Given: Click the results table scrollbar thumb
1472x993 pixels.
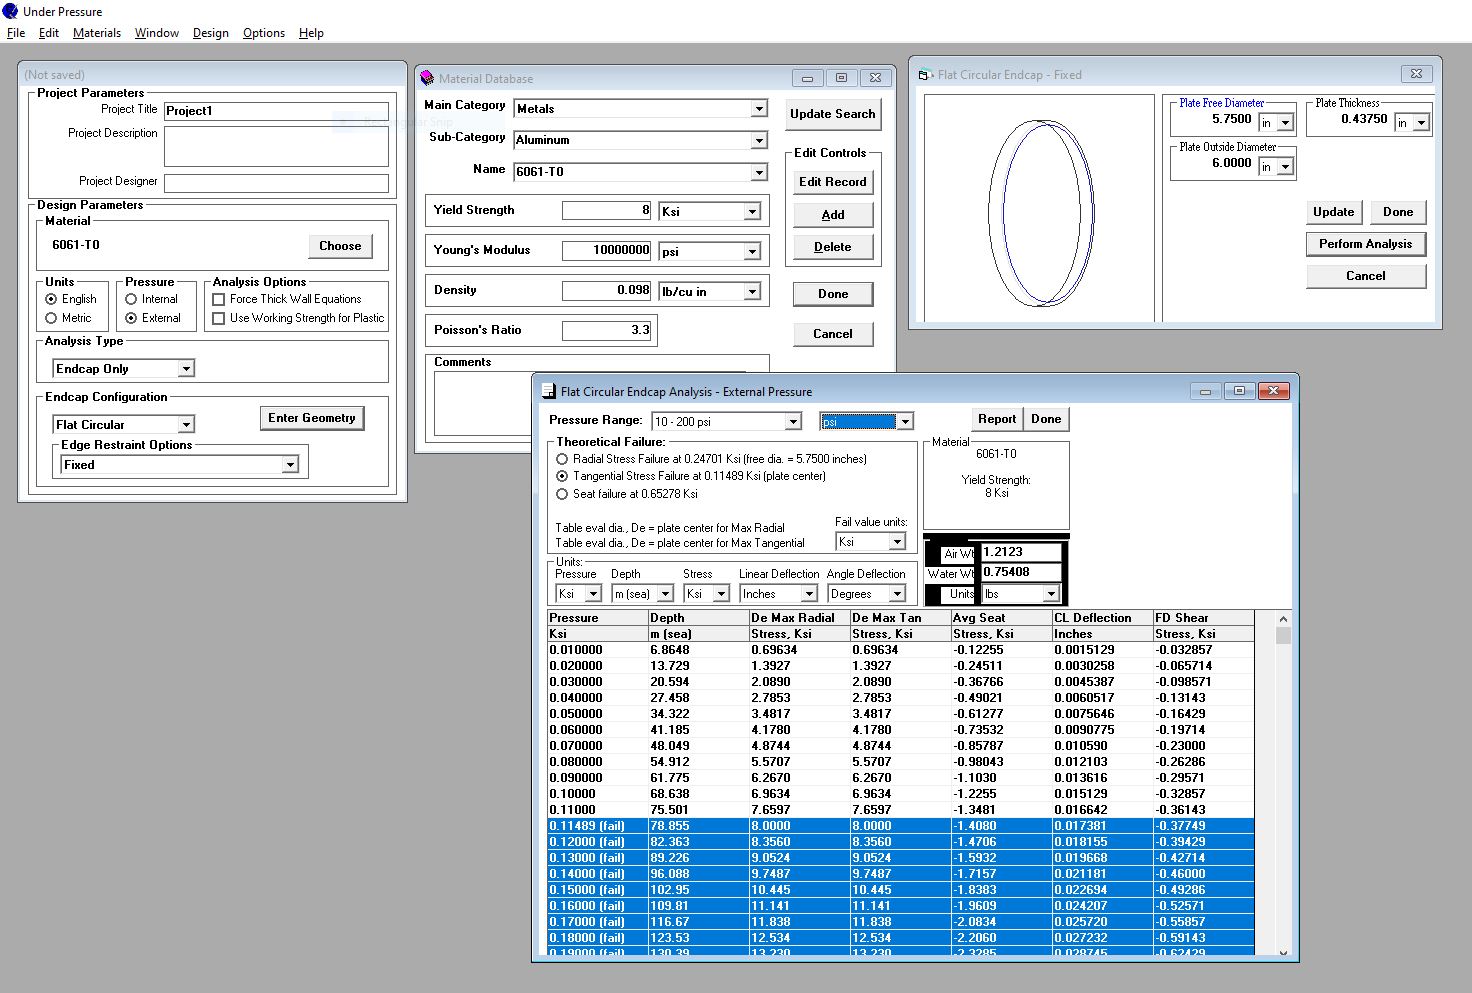Looking at the screenshot, I should point(1283,636).
